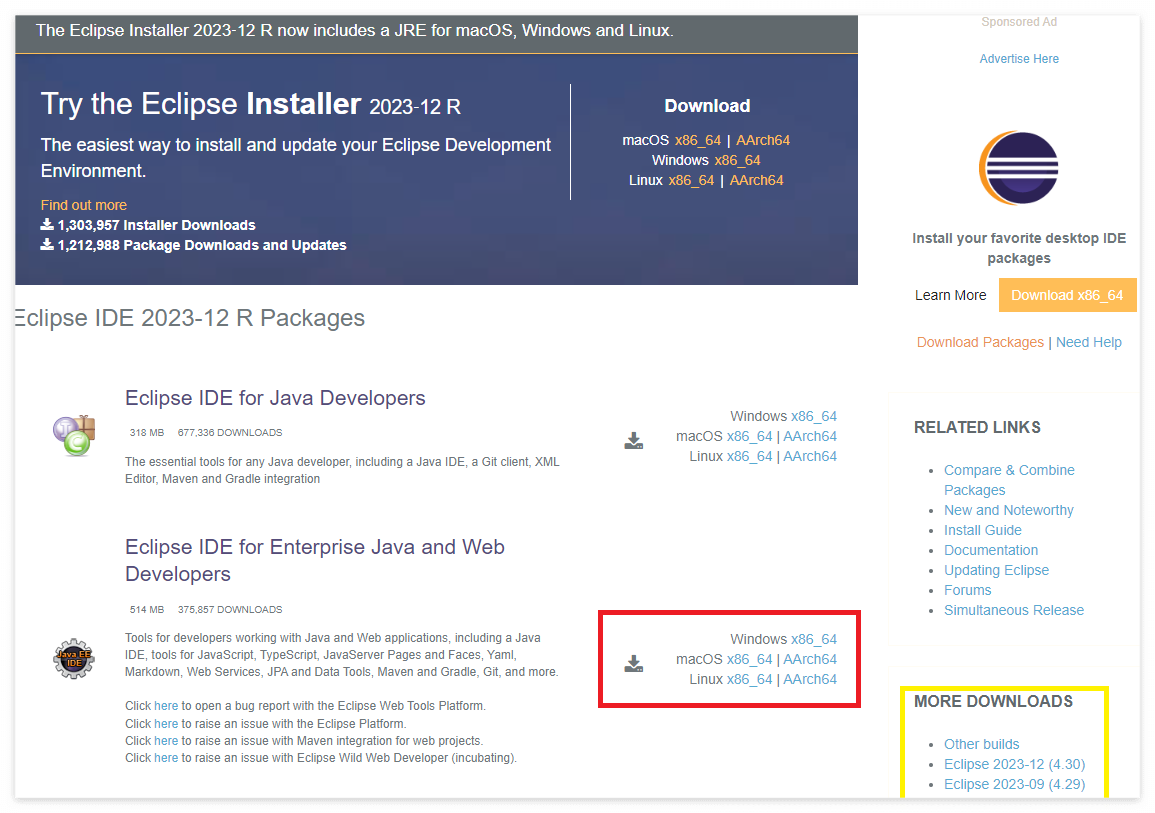Get Java Developers Windows x86_64 build

[x=814, y=416]
